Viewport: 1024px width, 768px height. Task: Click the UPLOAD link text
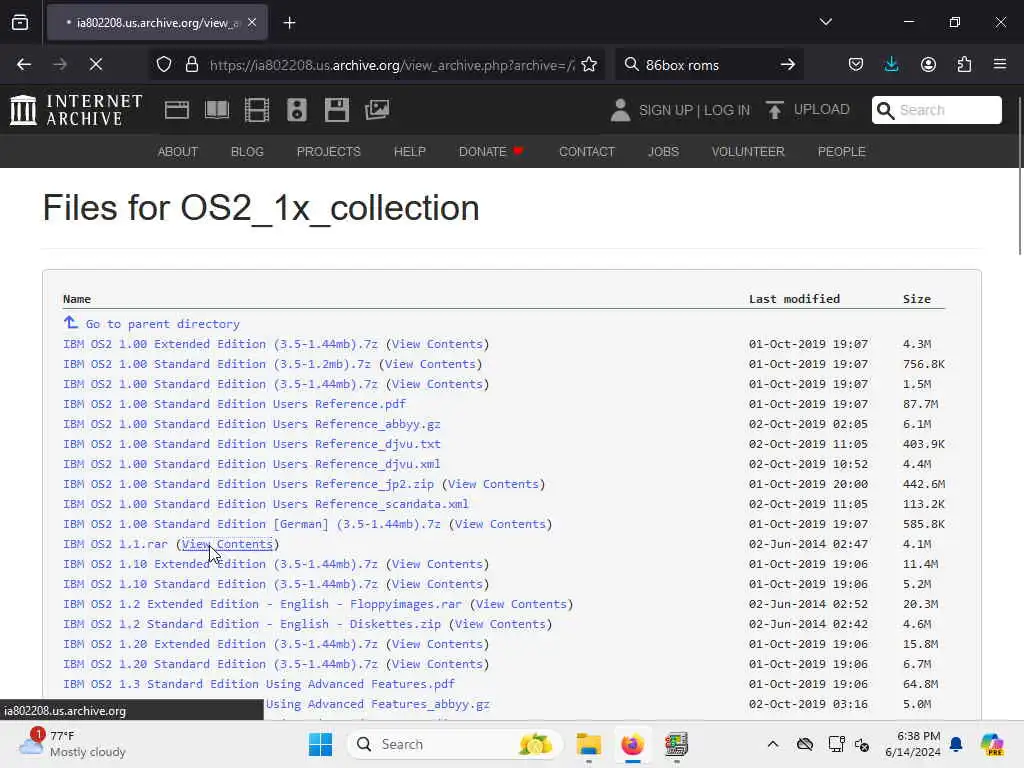pos(822,110)
